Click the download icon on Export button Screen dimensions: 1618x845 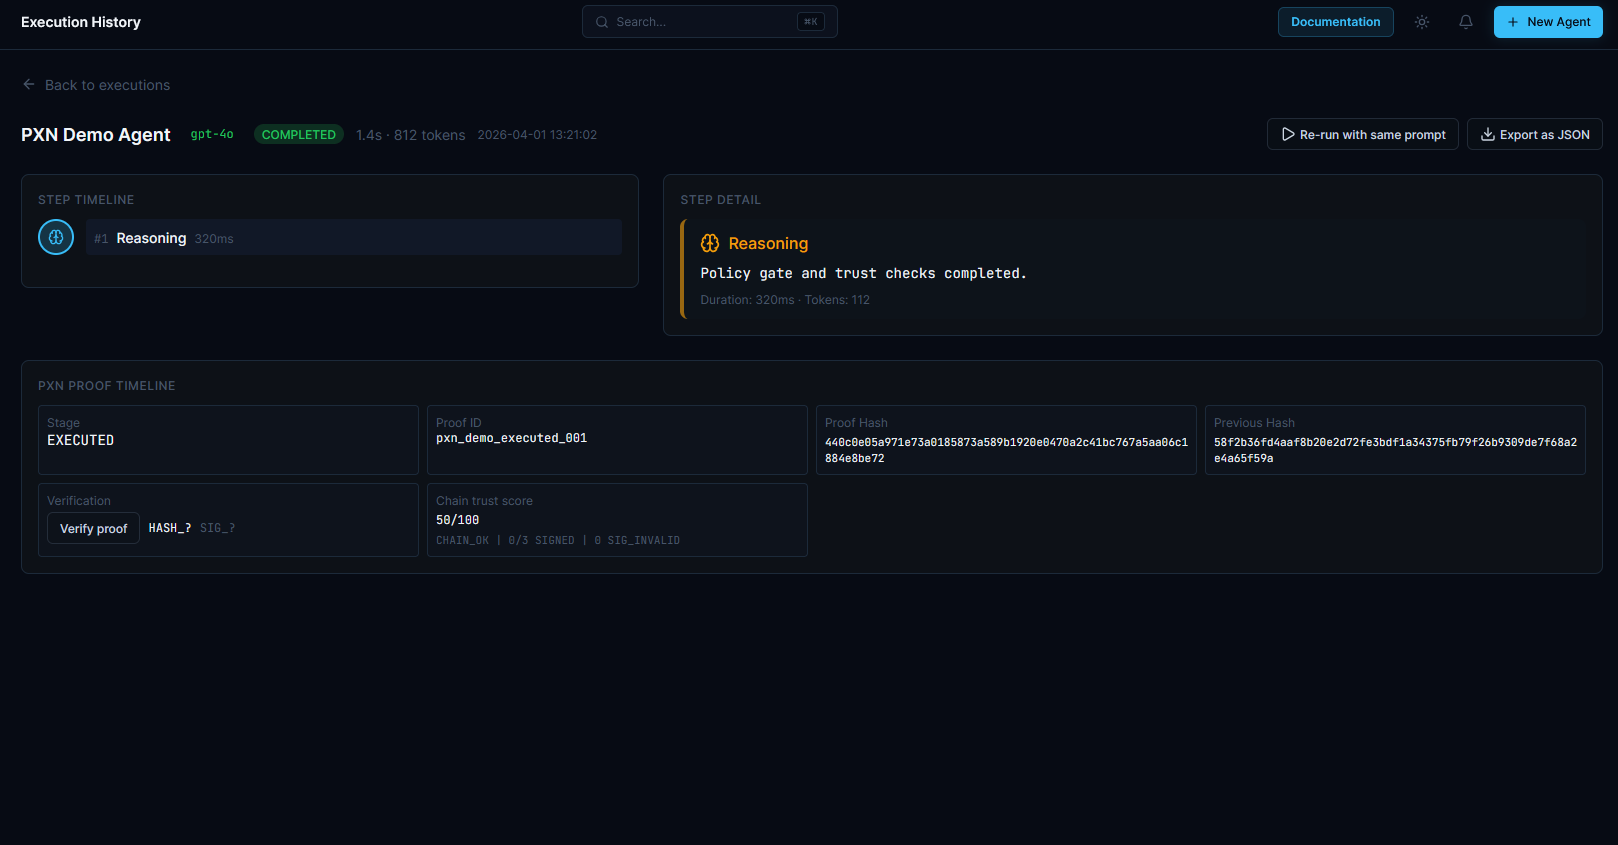click(x=1488, y=134)
